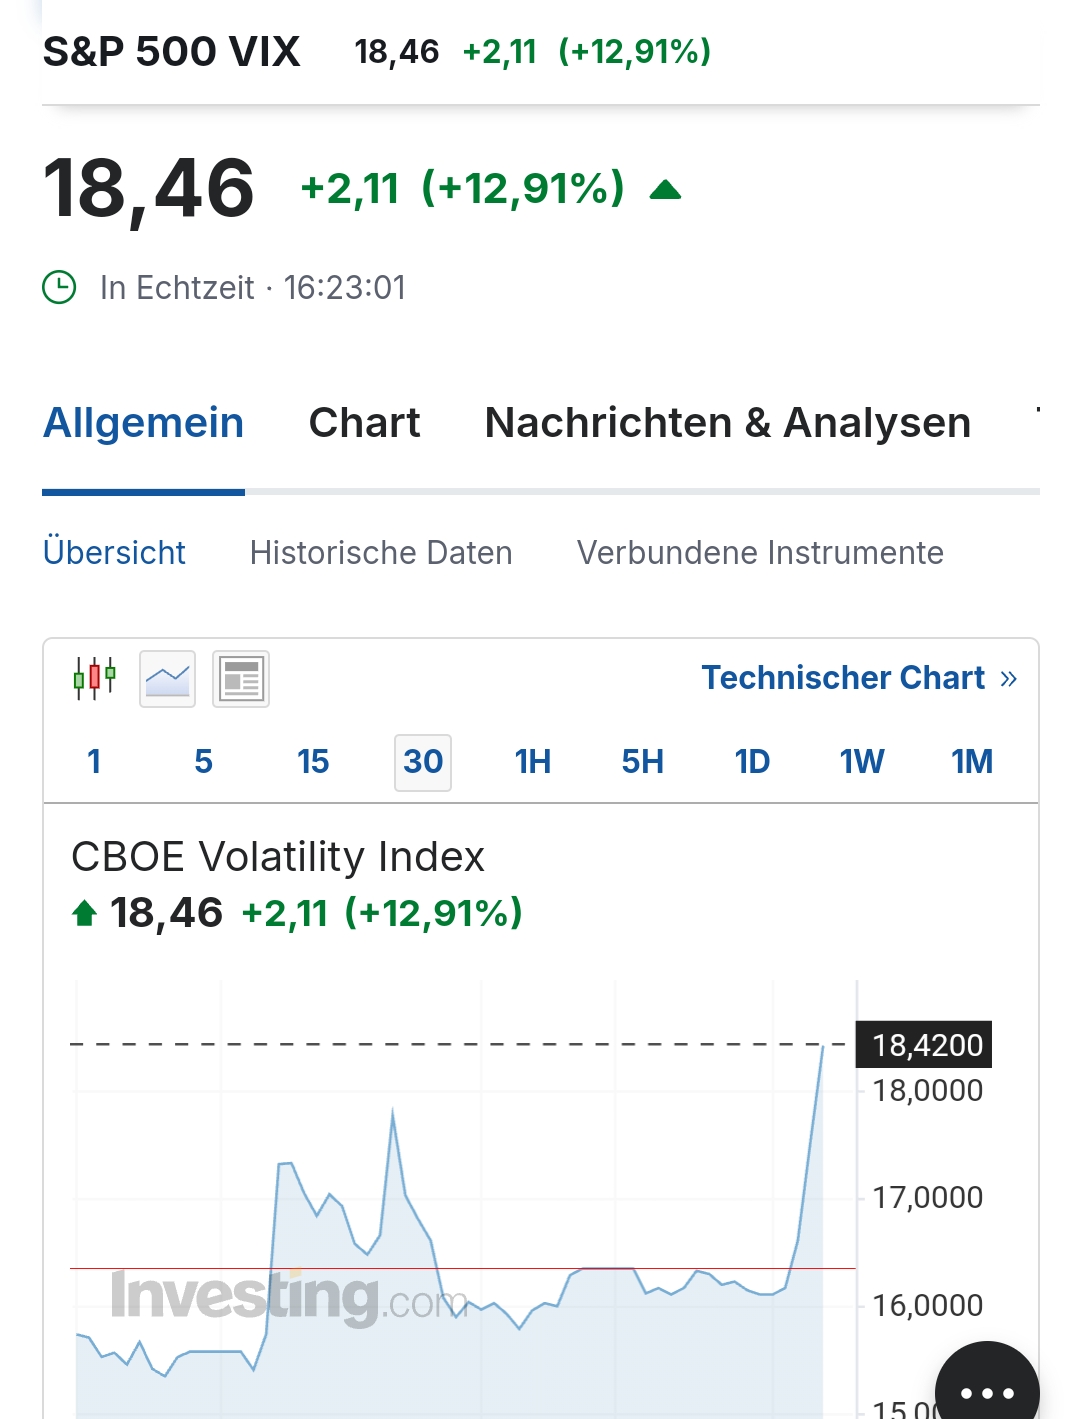The height and width of the screenshot is (1419, 1080).
Task: Open Nachrichten & Analysen tab
Action: click(x=727, y=423)
